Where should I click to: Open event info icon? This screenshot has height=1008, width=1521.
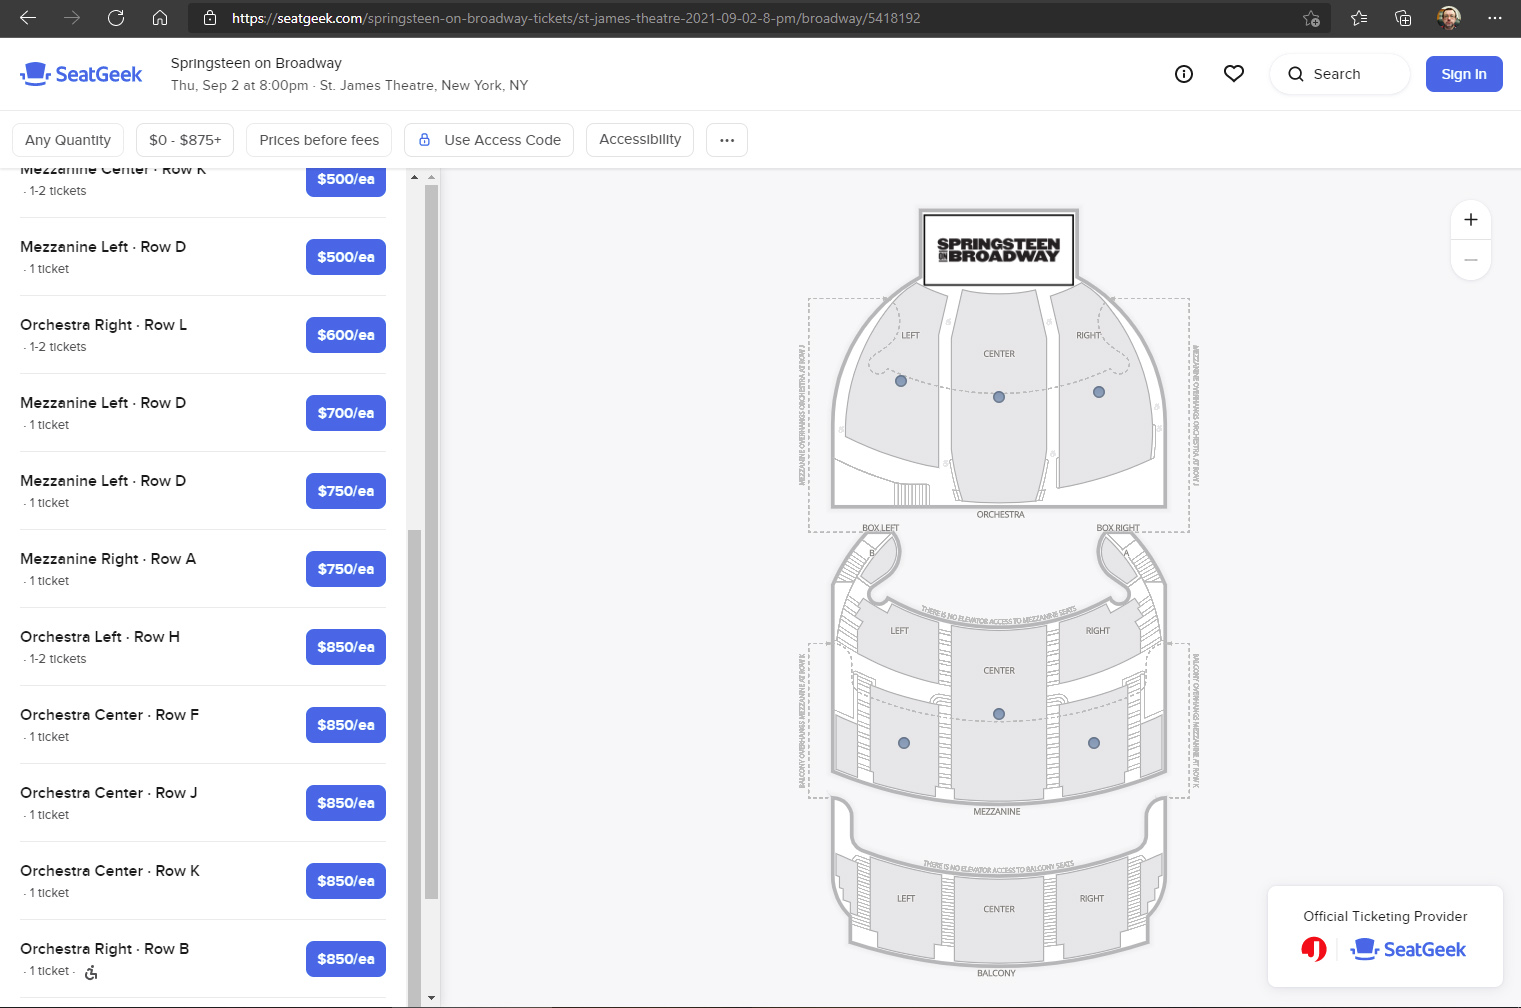click(1184, 74)
